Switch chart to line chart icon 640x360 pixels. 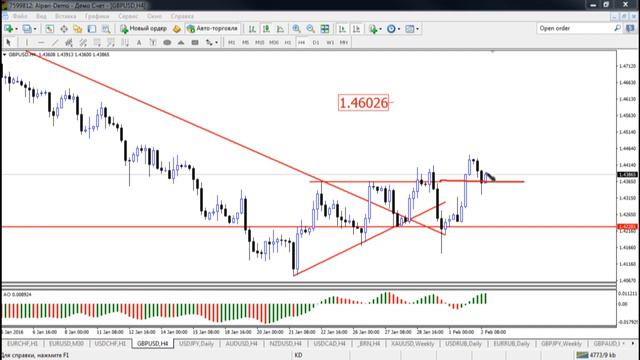(280, 29)
